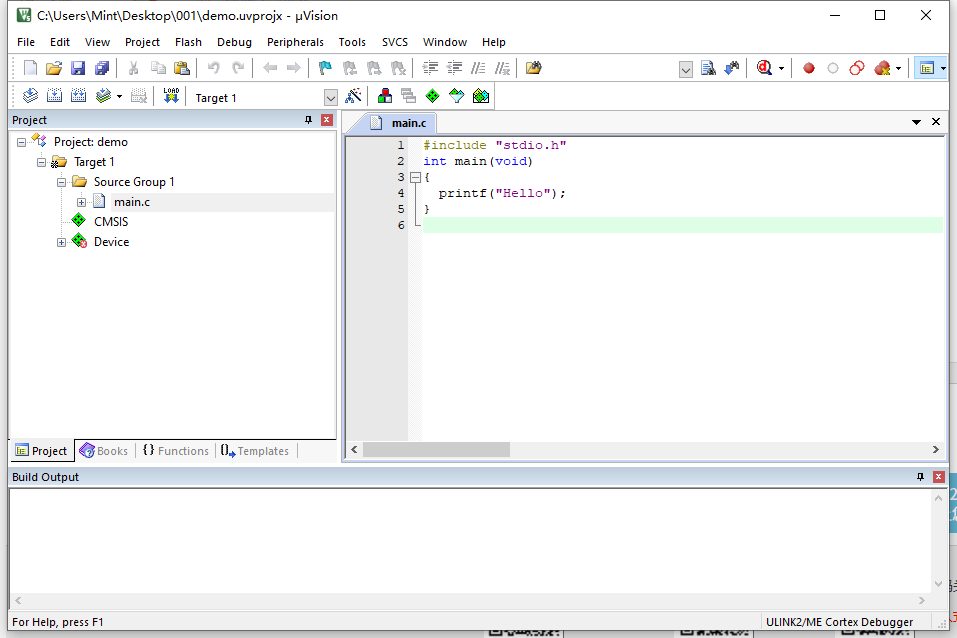Click the Rebuild all target files icon

[x=78, y=95]
